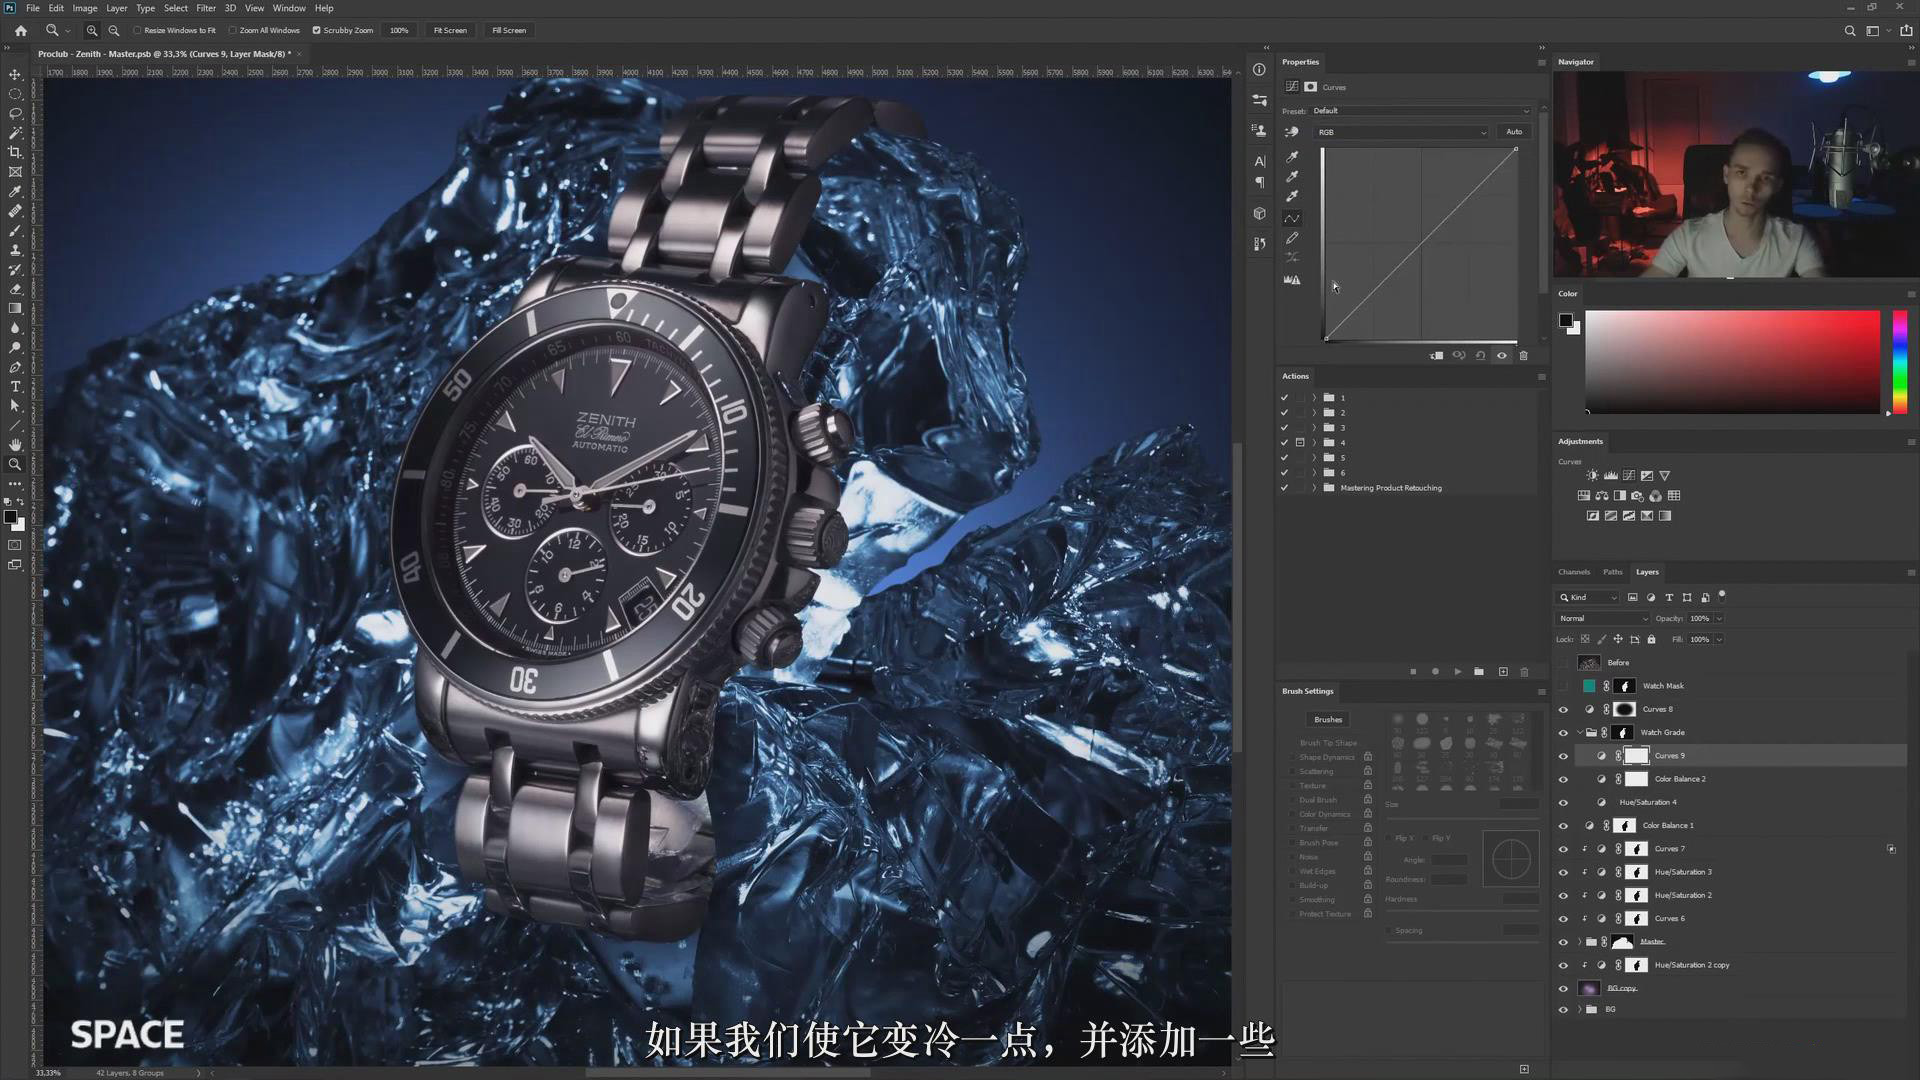Open the Black & White adjustment icon

[1620, 496]
